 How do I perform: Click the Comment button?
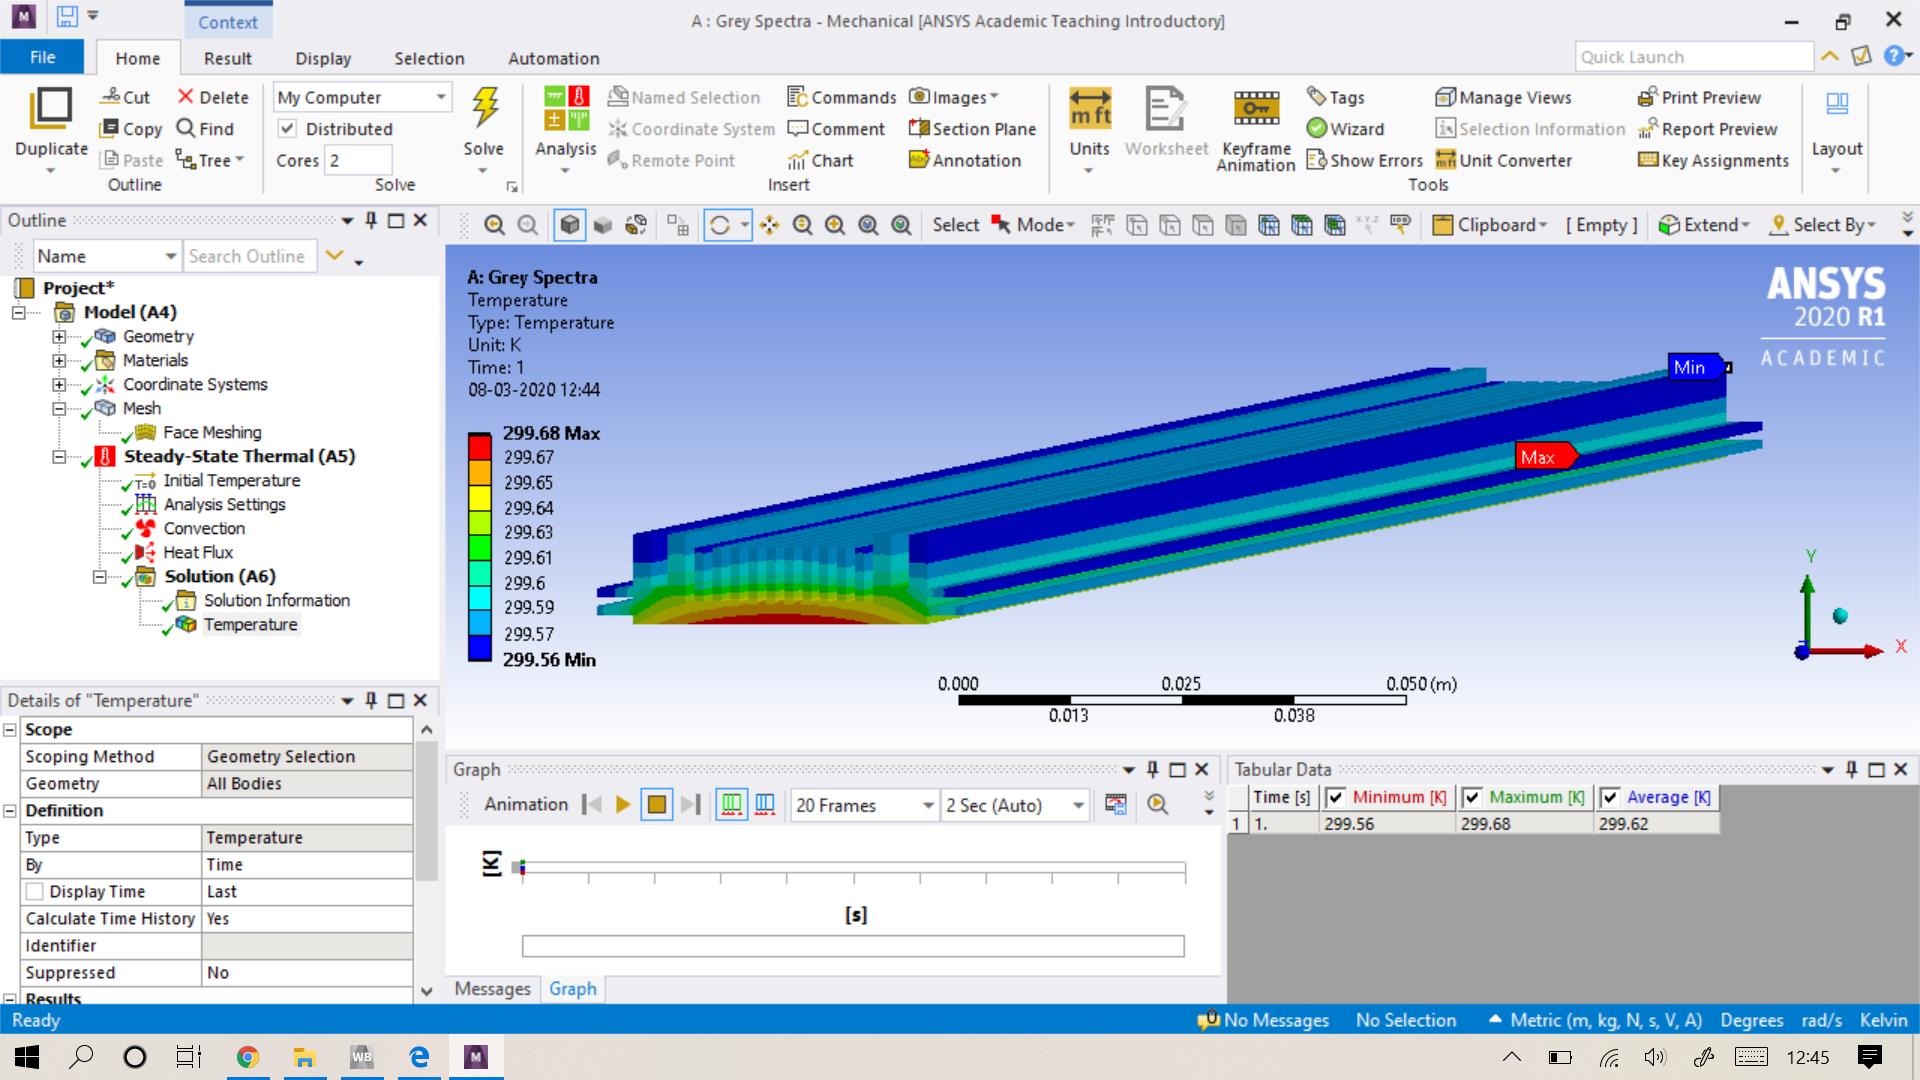click(836, 129)
